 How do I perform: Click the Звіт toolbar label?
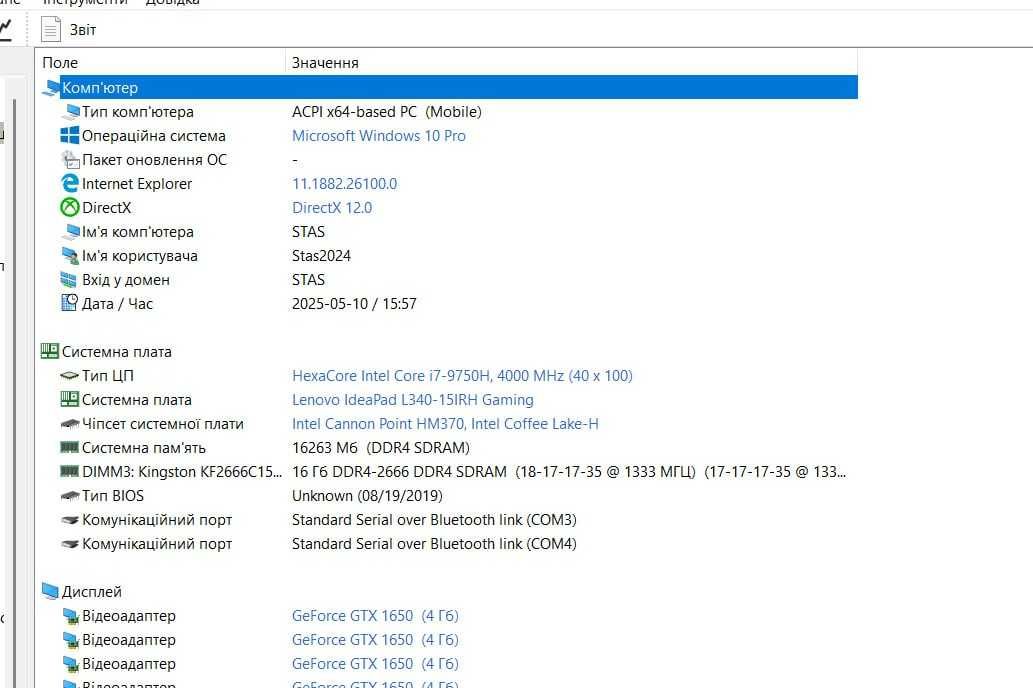(83, 30)
